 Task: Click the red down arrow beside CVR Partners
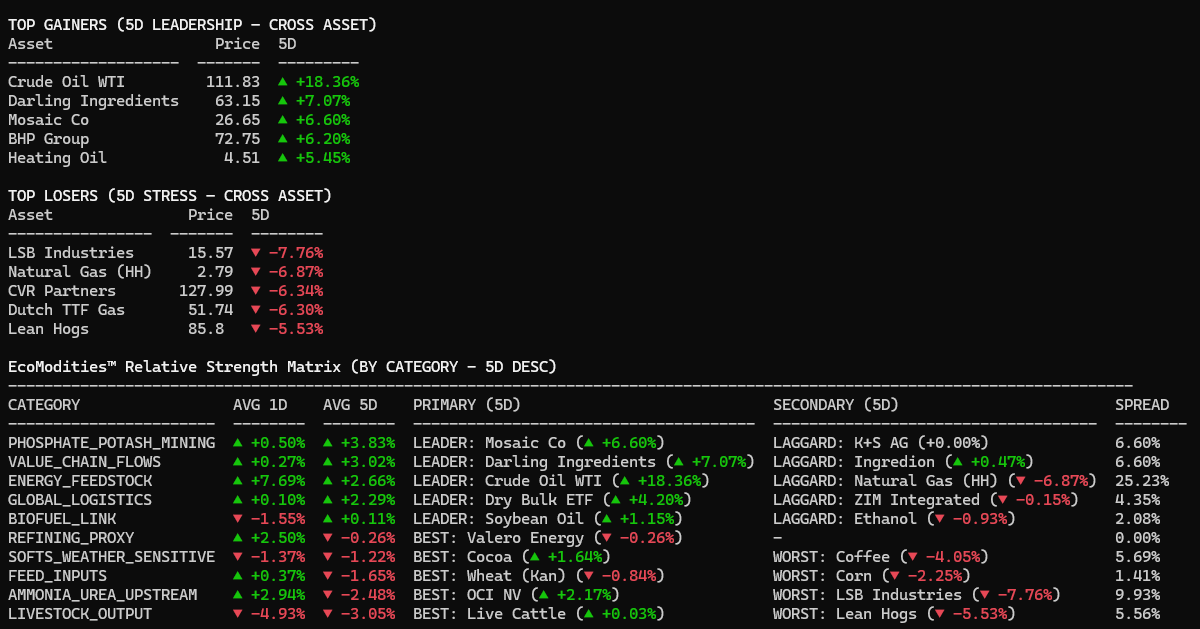pos(256,291)
